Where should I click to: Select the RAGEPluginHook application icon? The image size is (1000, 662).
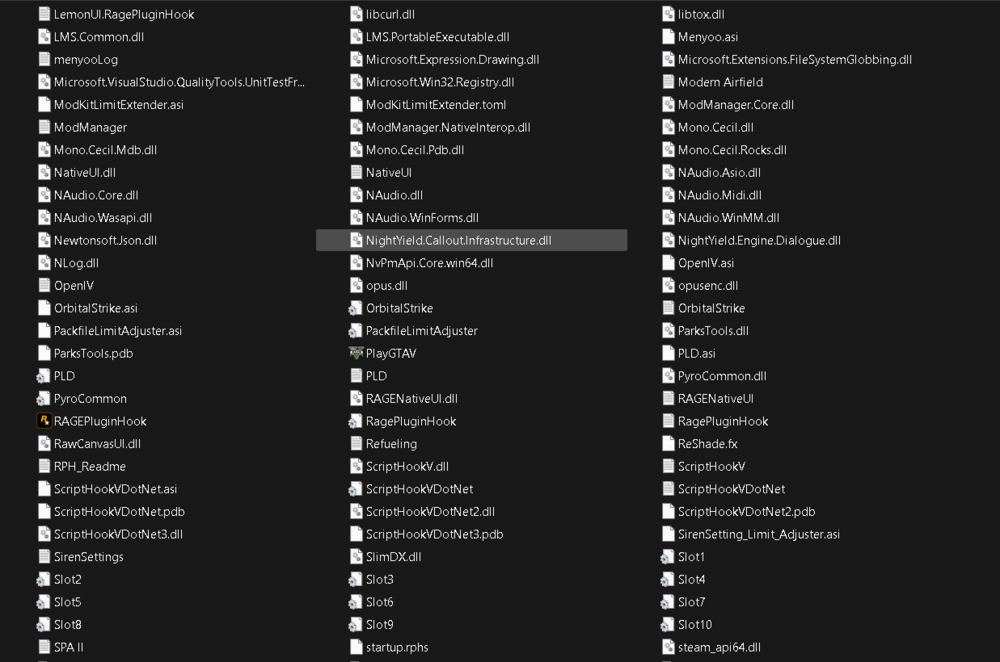click(44, 421)
